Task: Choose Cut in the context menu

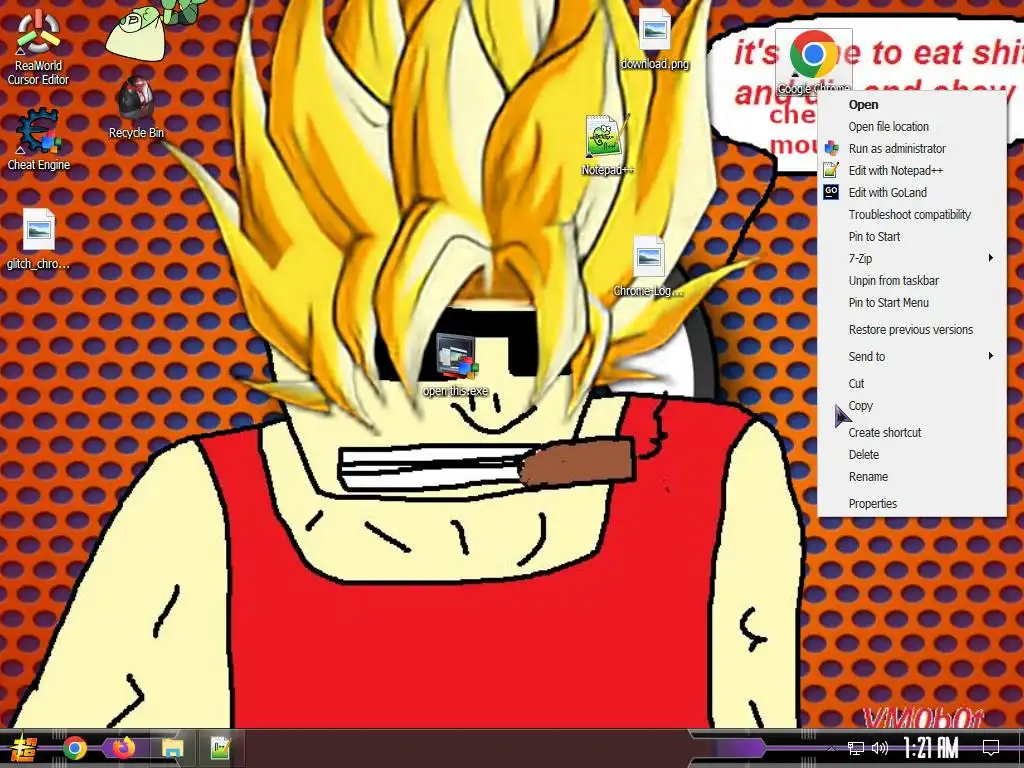Action: coord(912,383)
